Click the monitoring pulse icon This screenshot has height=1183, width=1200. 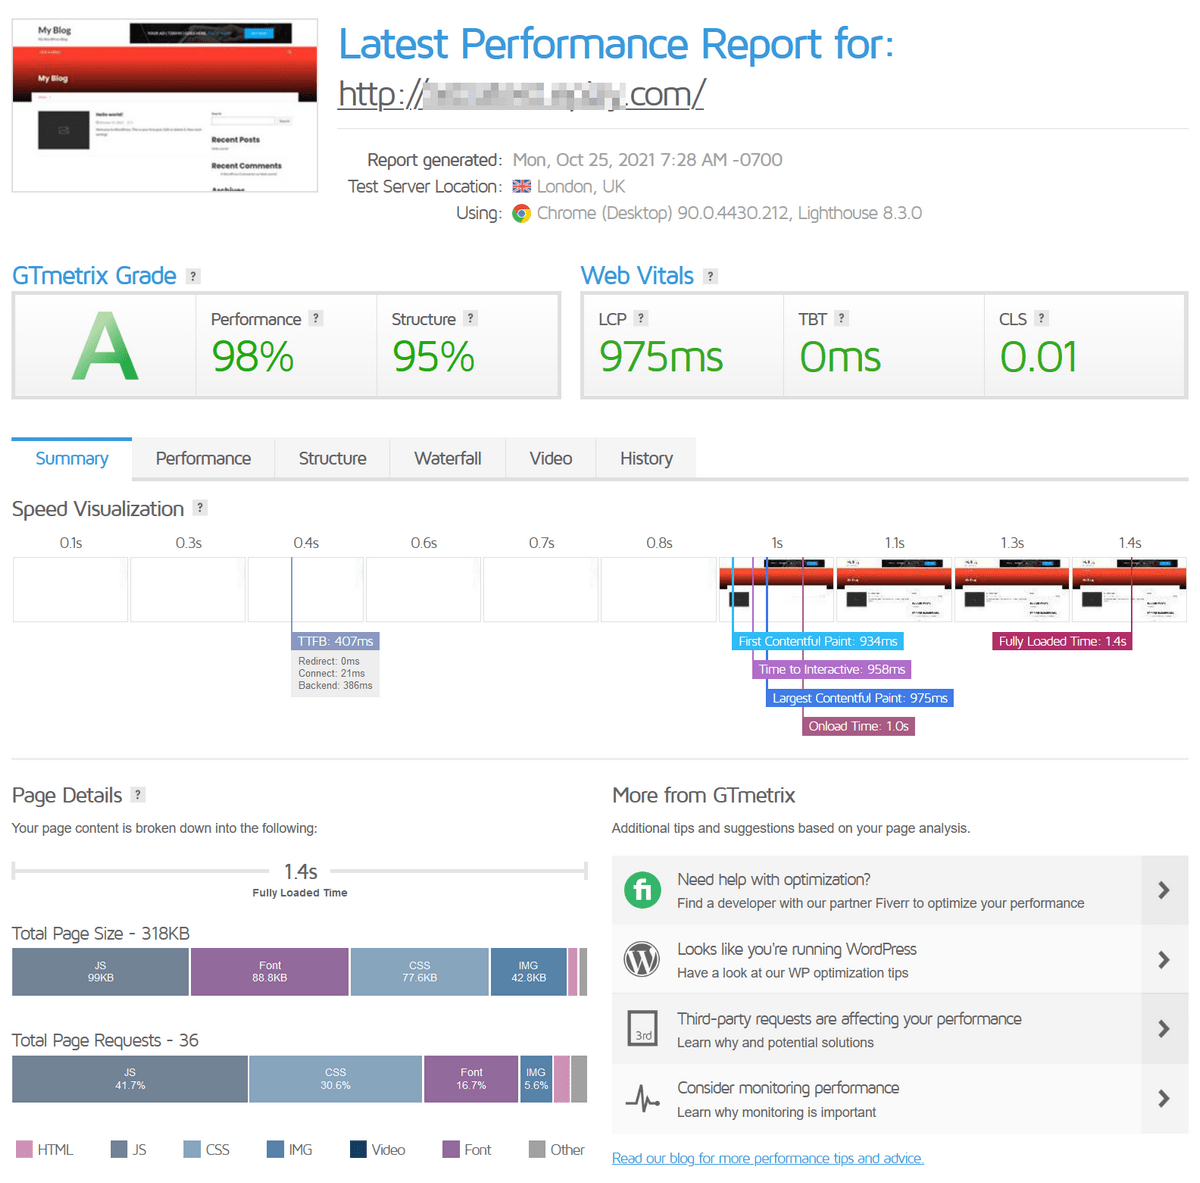[642, 1099]
